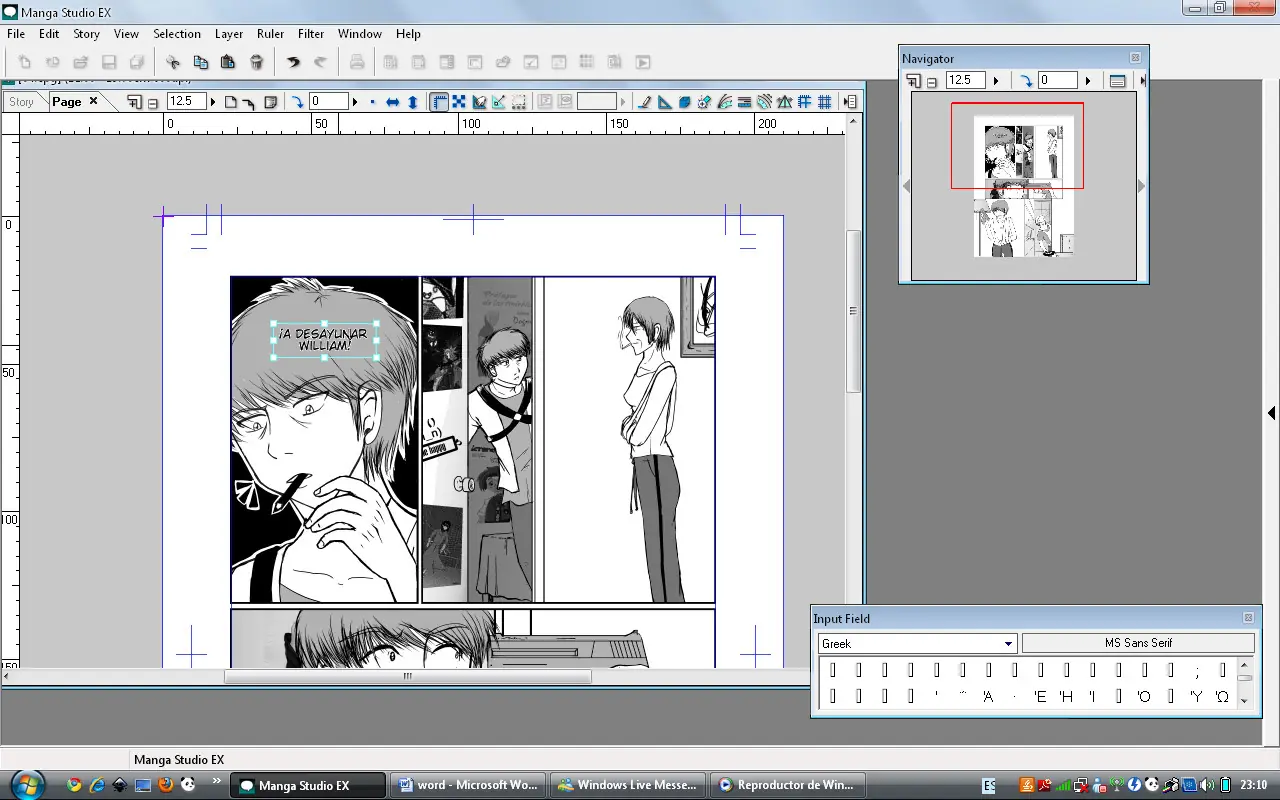Click the blue Rotate arrow on page toolbar
Image resolution: width=1280 pixels, height=800 pixels.
pyautogui.click(x=297, y=102)
